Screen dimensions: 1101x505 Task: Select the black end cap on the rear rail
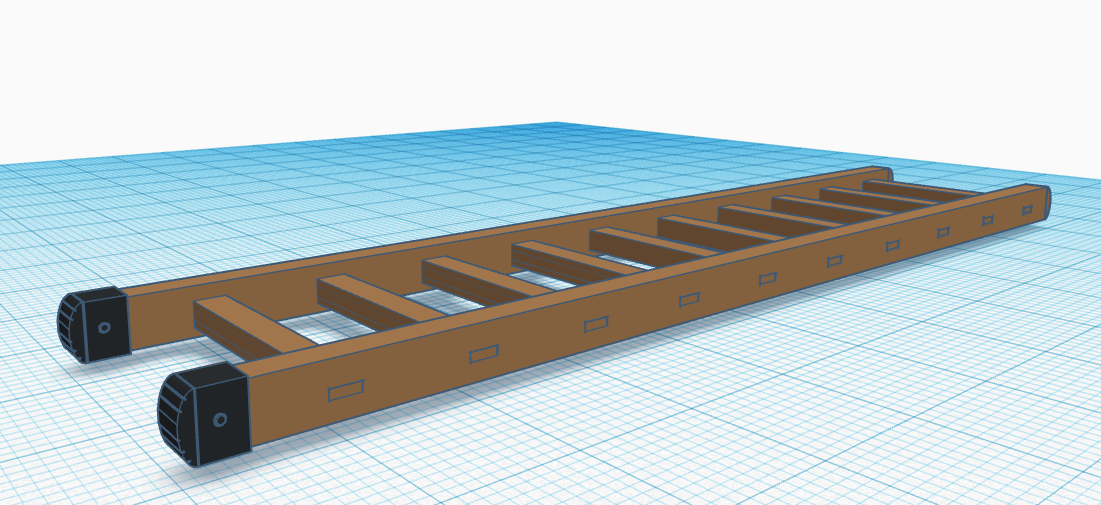94,324
